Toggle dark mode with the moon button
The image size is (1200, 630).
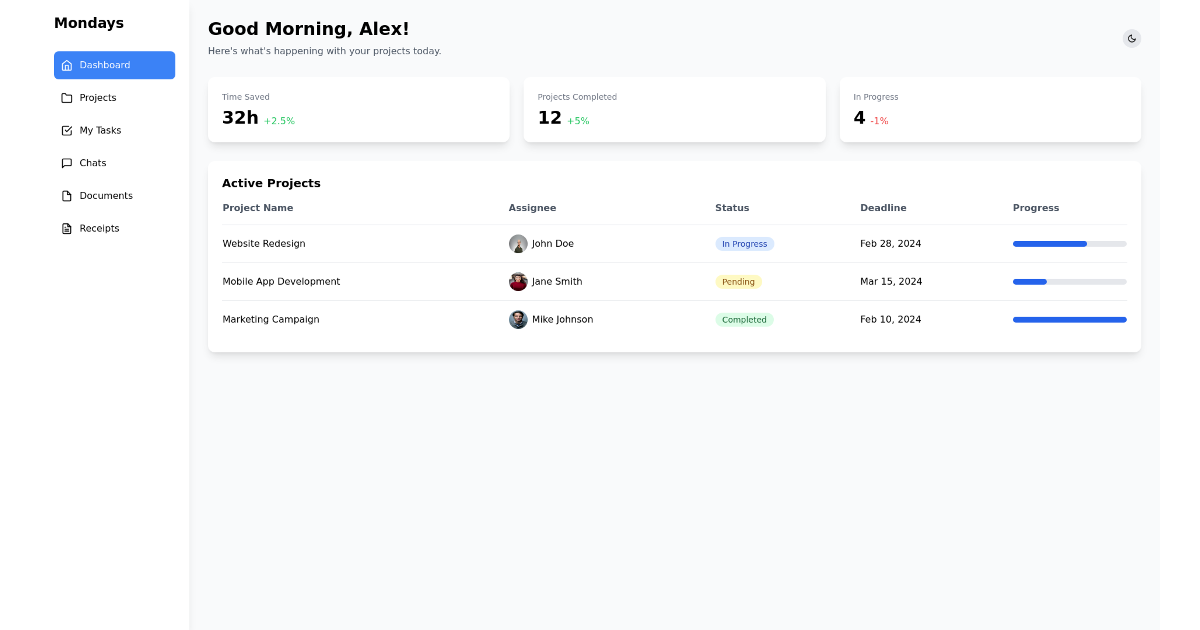(1131, 38)
